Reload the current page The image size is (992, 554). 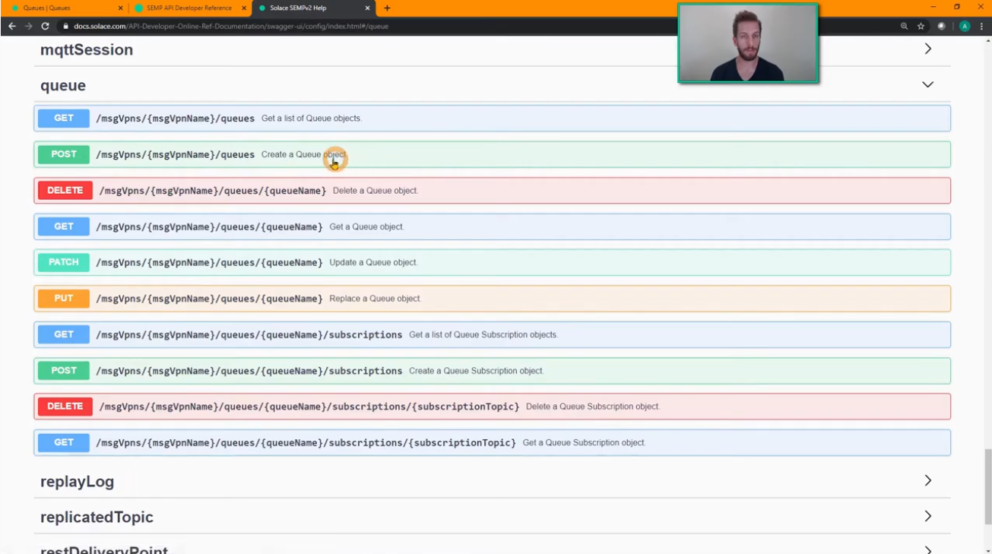point(45,26)
